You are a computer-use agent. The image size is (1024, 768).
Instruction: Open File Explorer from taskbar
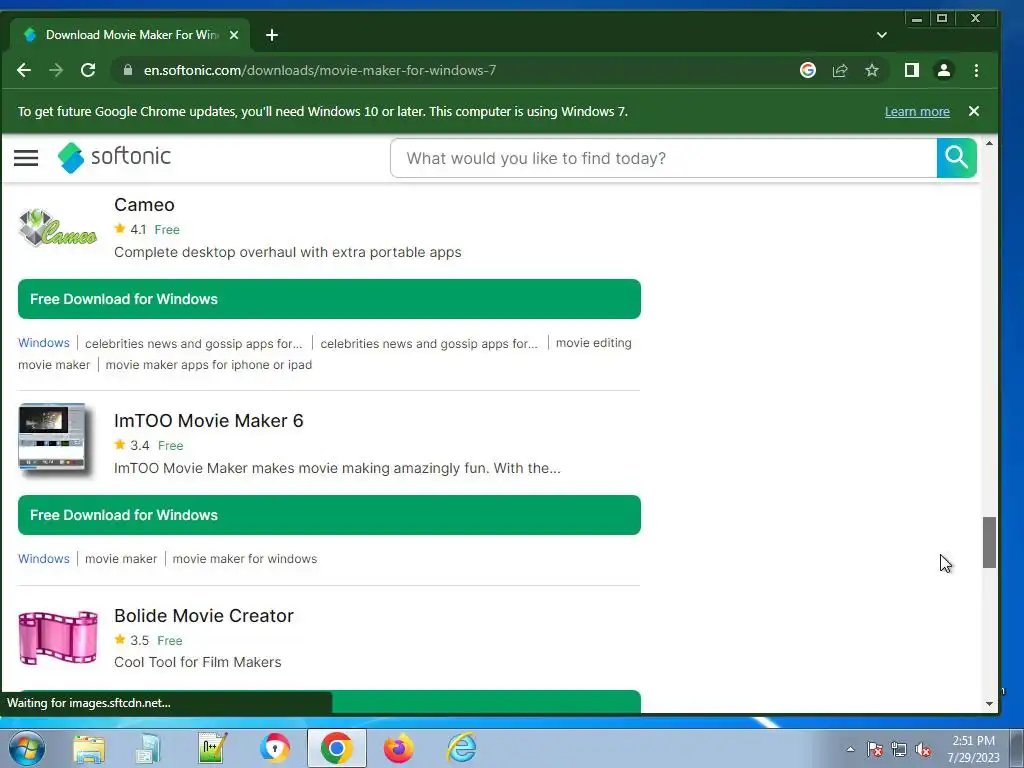point(89,748)
